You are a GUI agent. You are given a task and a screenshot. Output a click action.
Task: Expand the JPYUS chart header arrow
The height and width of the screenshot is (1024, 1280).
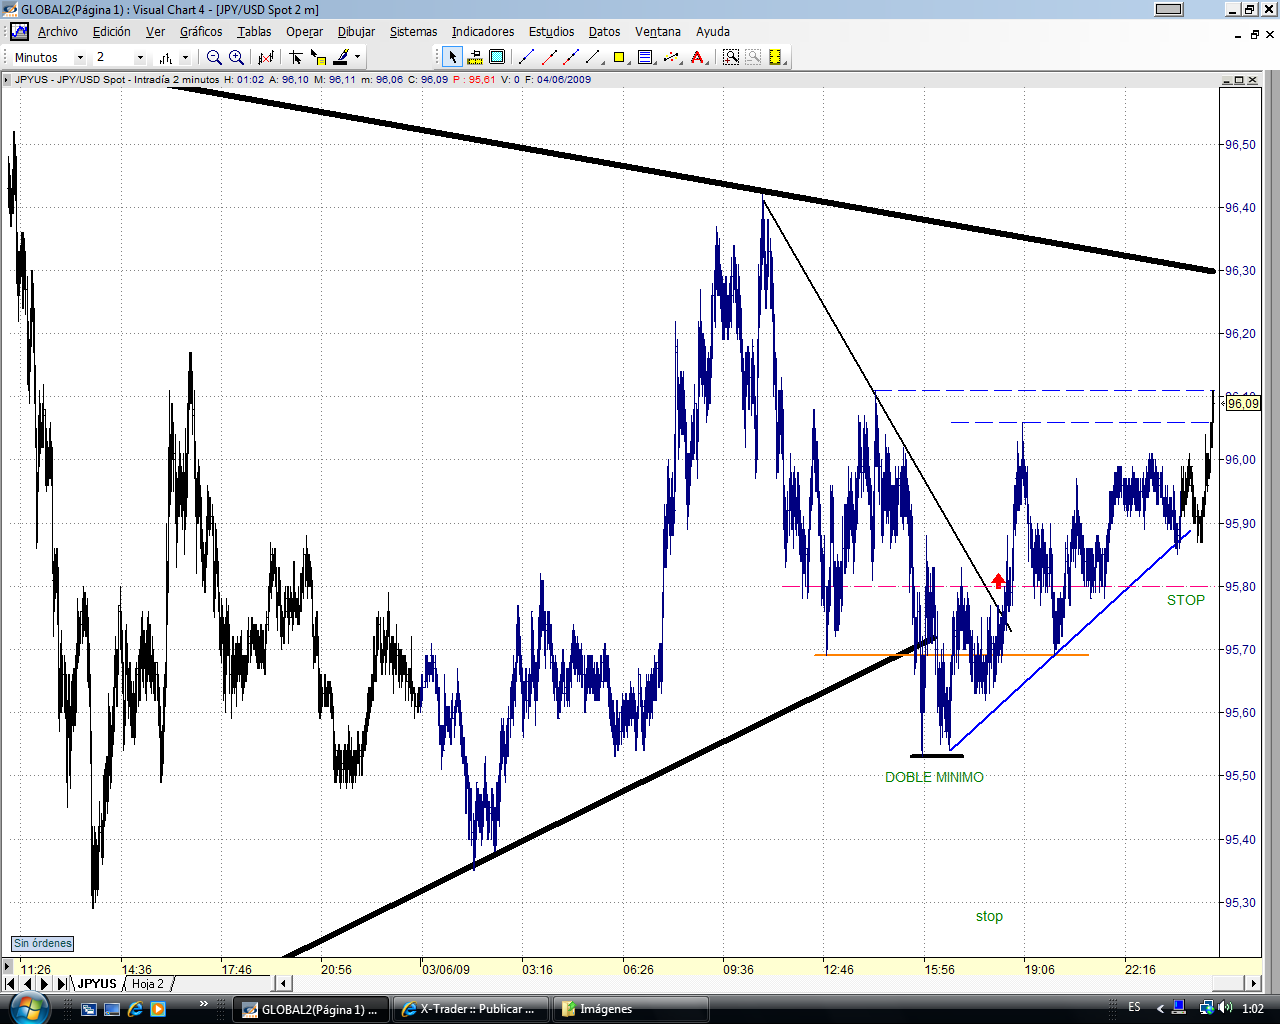tap(7, 80)
